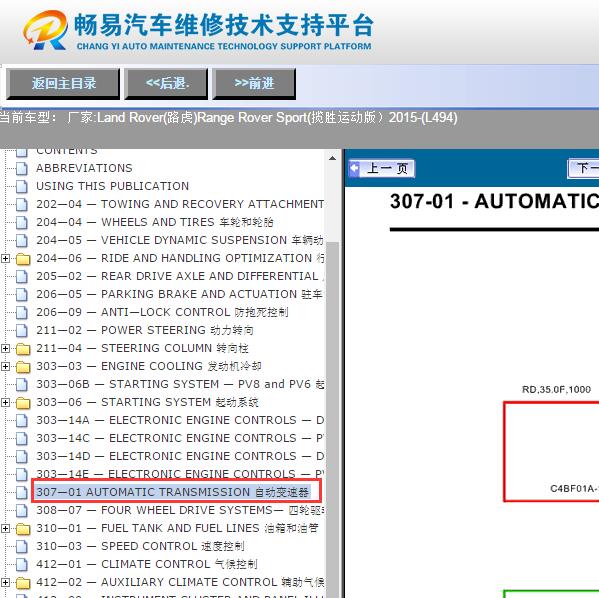Click the 204-06 Ride and Handling folder icon

pos(23,259)
